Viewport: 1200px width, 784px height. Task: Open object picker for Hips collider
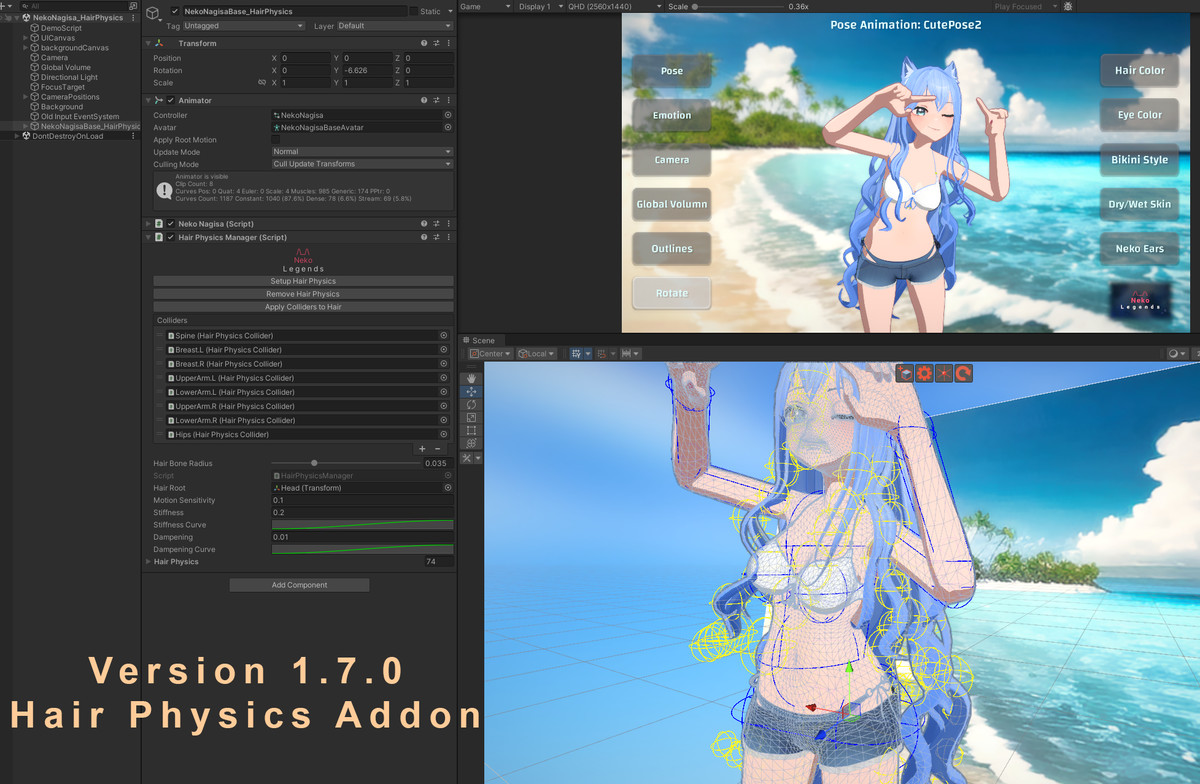(x=443, y=435)
